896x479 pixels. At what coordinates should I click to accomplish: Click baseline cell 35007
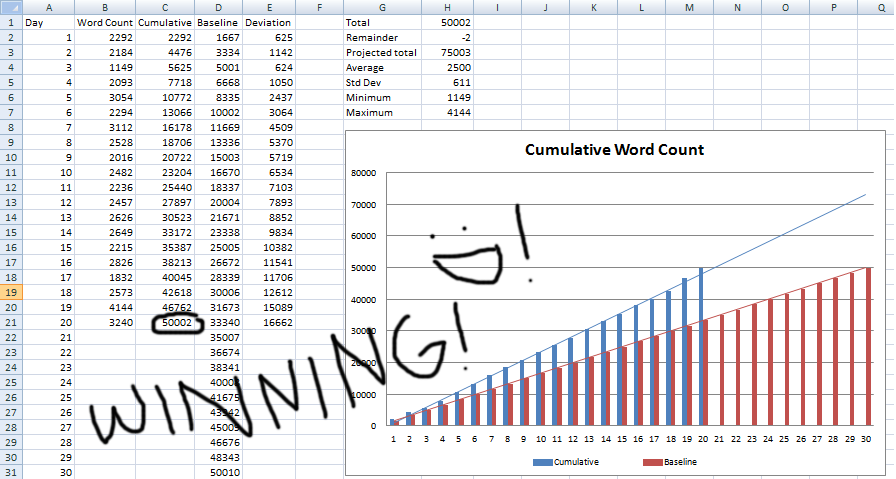[218, 337]
